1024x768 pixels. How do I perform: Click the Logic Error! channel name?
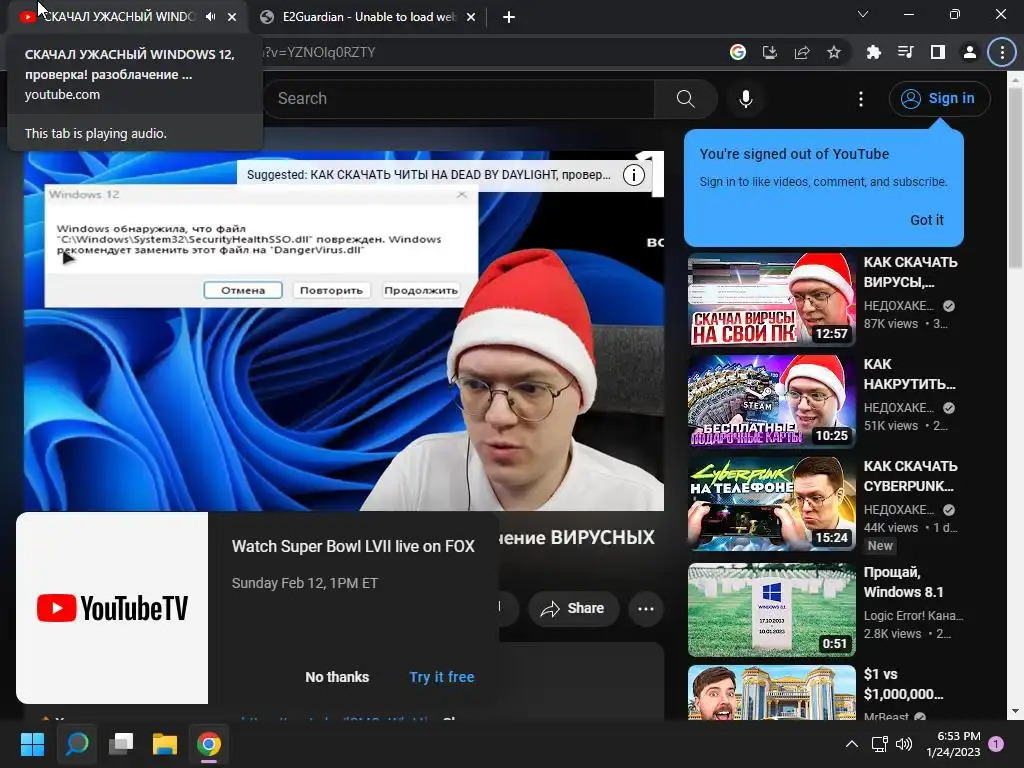tap(913, 615)
